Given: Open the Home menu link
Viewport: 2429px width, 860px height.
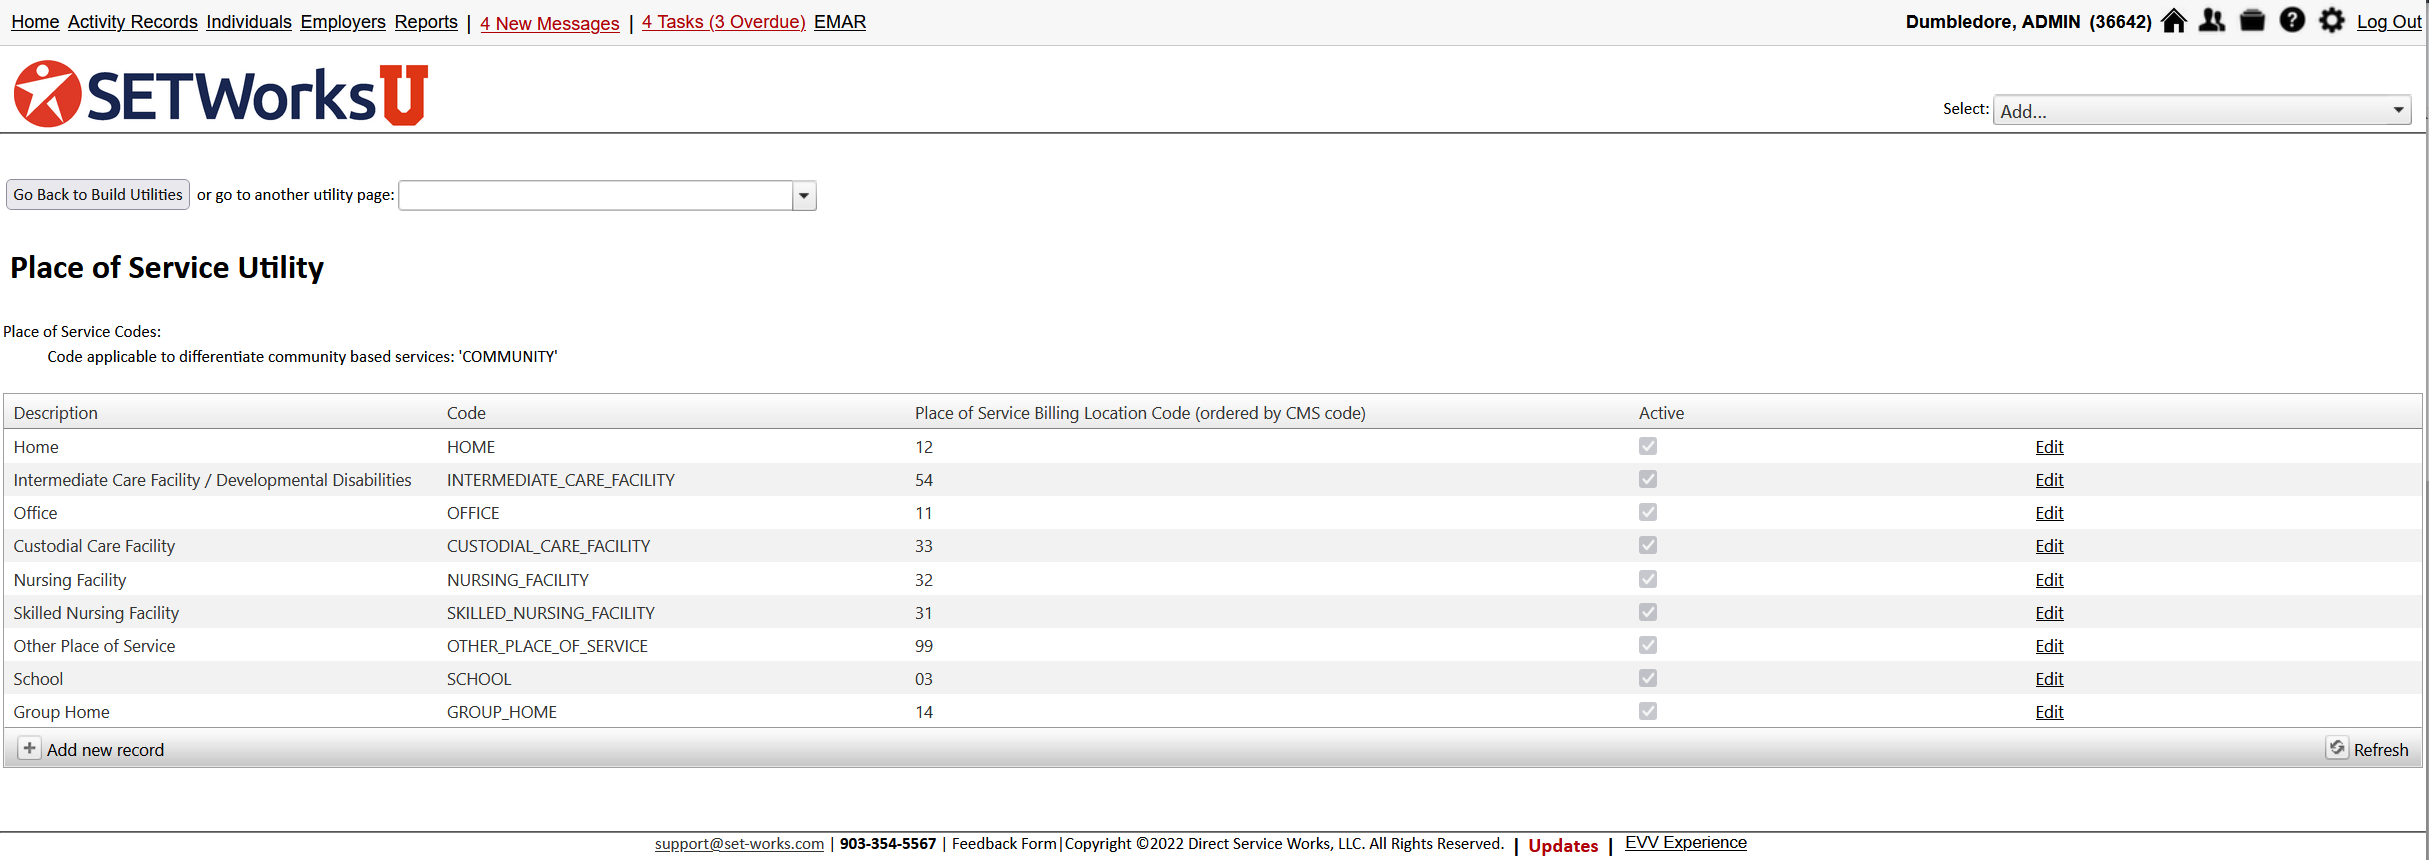Looking at the screenshot, I should [35, 22].
